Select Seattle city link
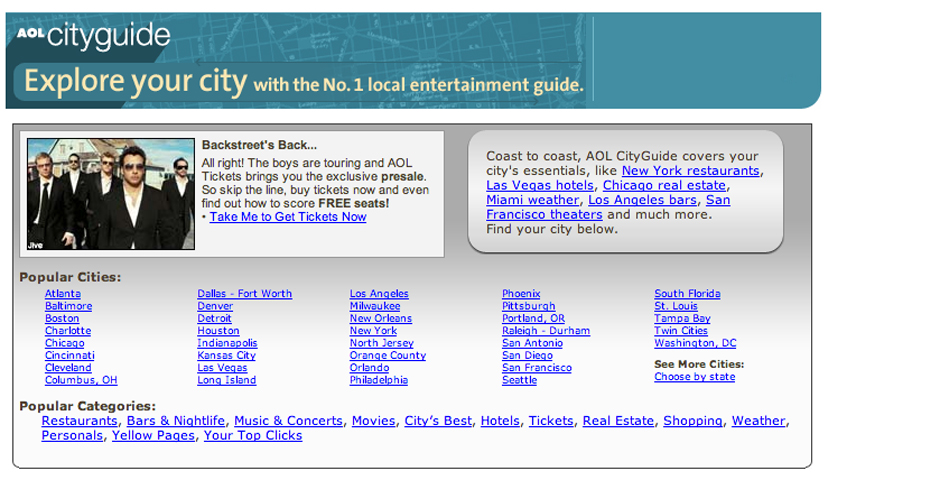940x480 pixels. tap(519, 381)
